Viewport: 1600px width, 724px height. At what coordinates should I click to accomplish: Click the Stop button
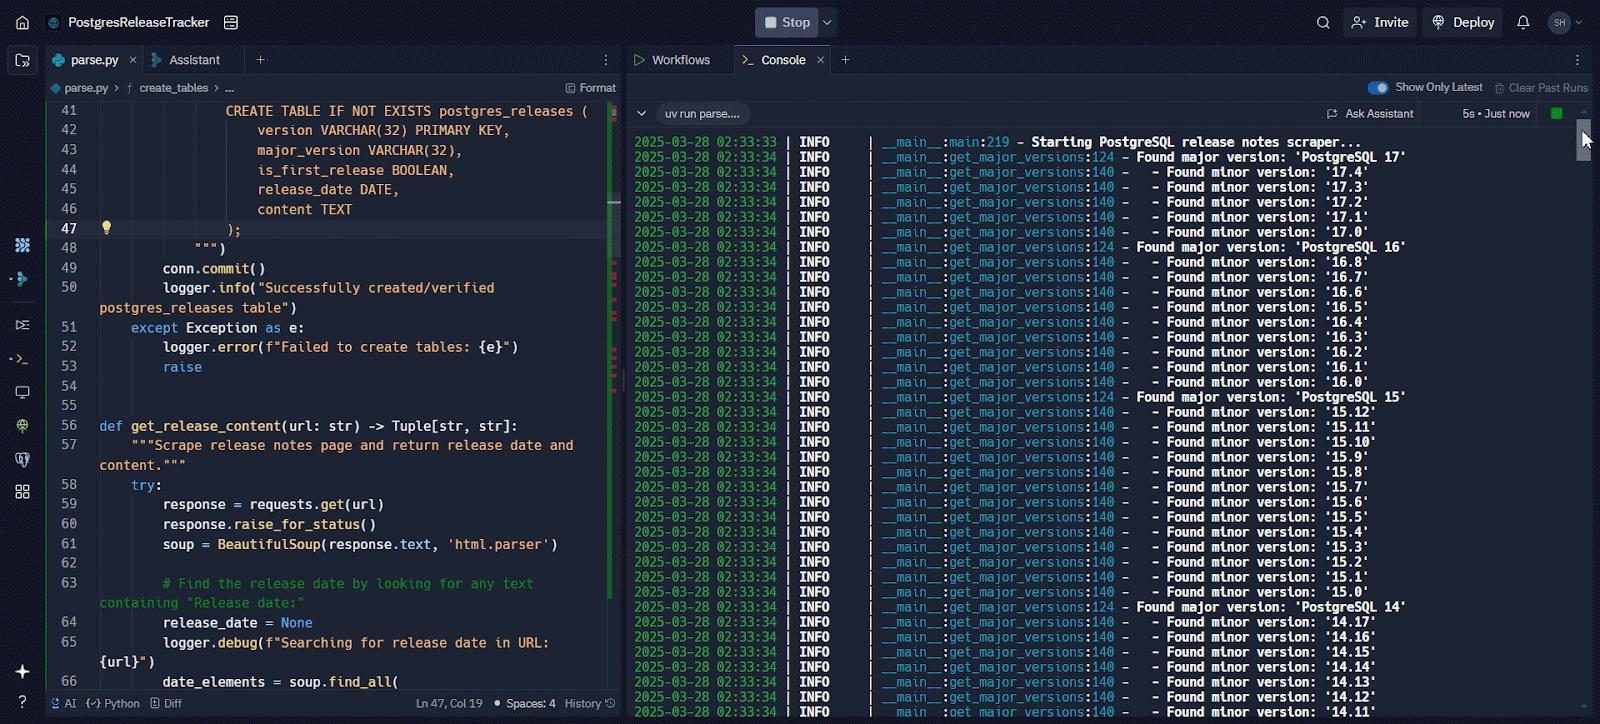(x=787, y=22)
